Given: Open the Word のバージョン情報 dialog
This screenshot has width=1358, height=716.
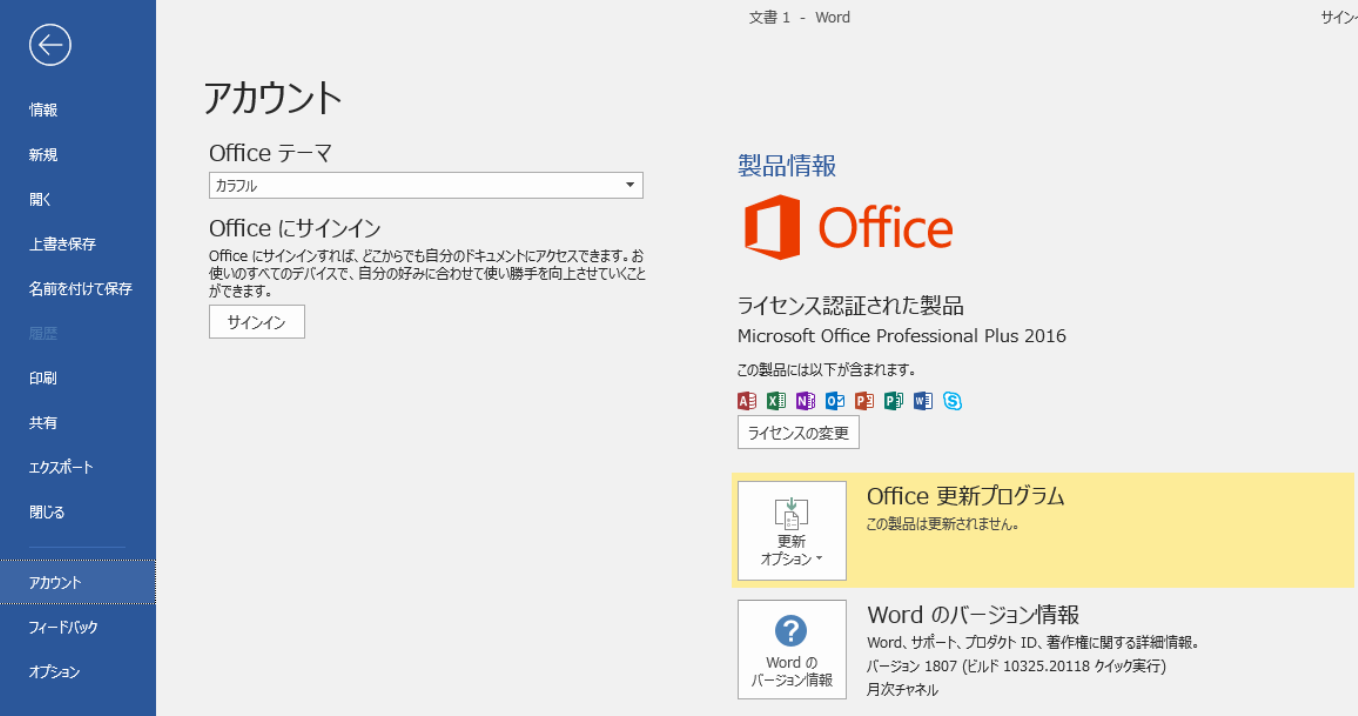Looking at the screenshot, I should pyautogui.click(x=792, y=649).
